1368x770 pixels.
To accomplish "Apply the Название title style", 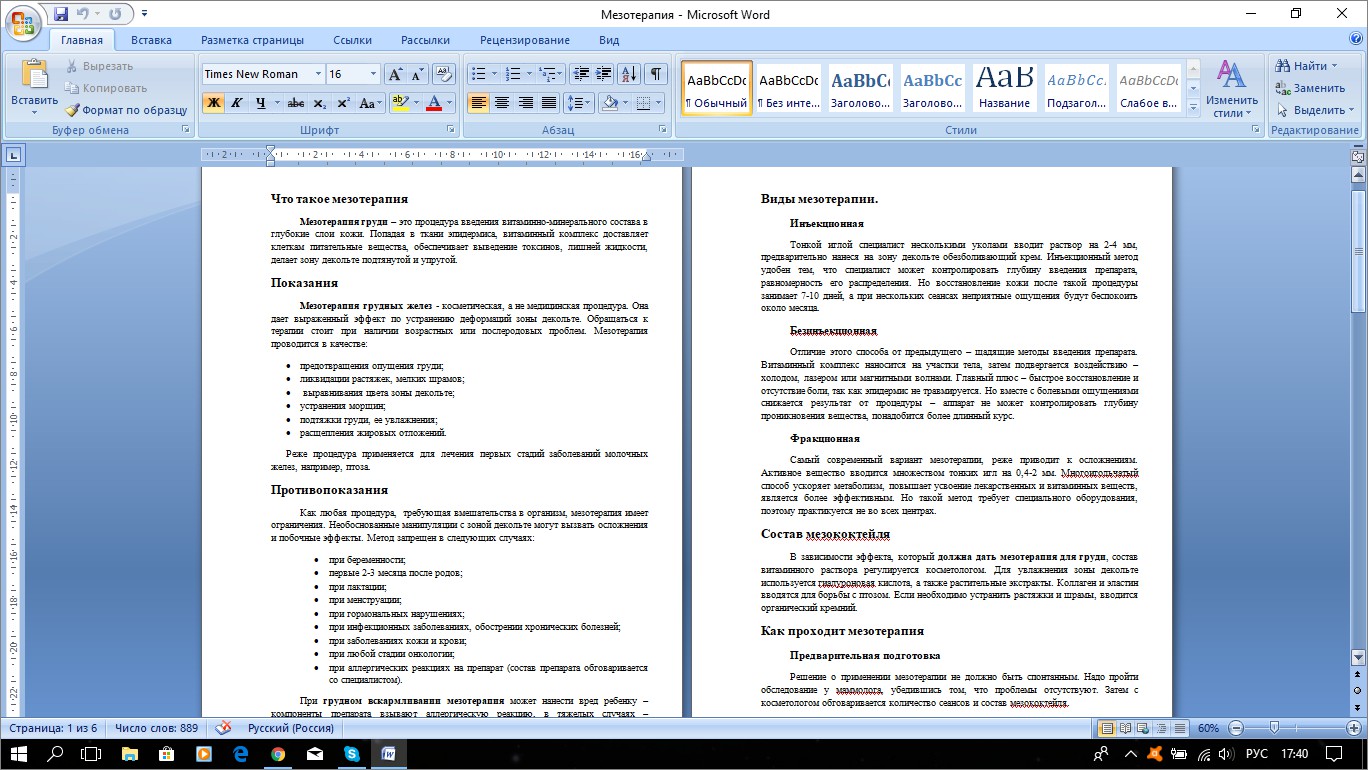I will coord(1005,88).
